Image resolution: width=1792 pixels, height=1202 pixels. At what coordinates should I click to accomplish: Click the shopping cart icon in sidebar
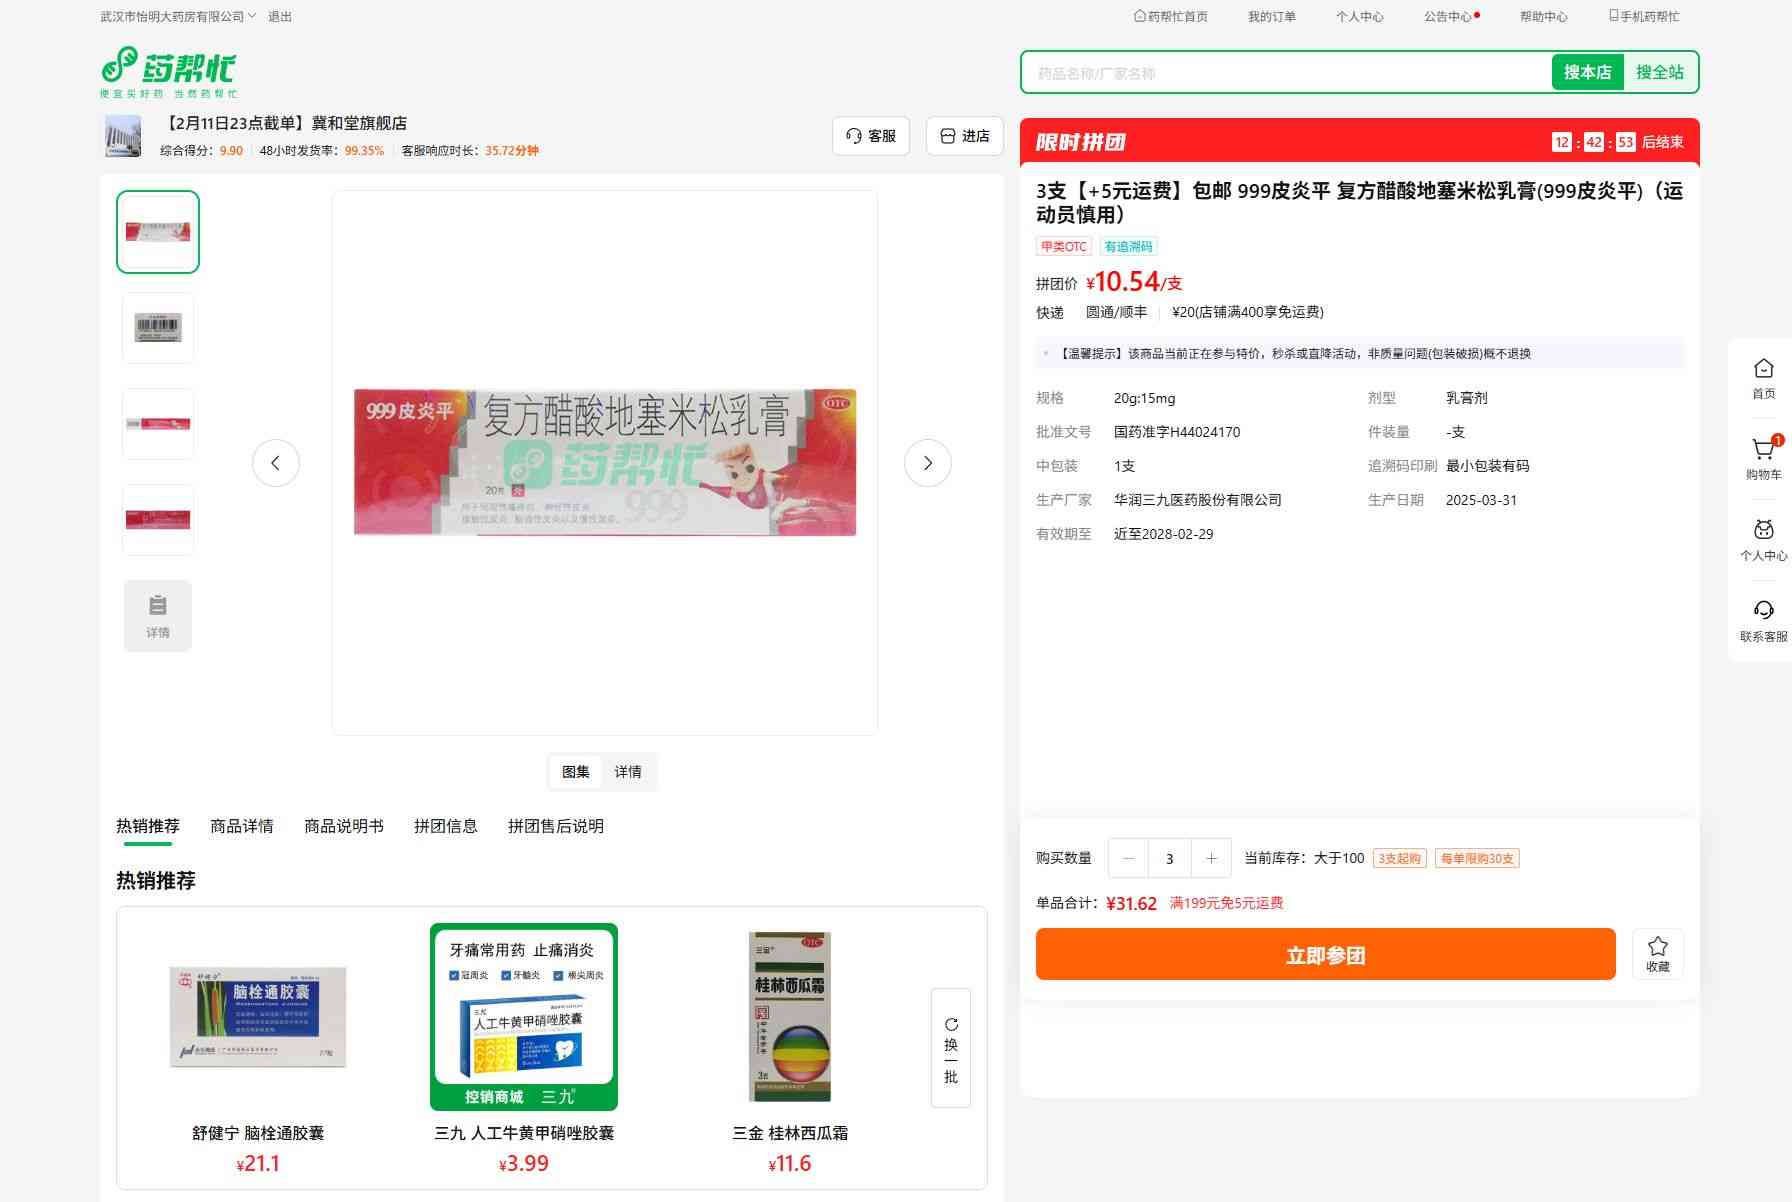point(1763,451)
